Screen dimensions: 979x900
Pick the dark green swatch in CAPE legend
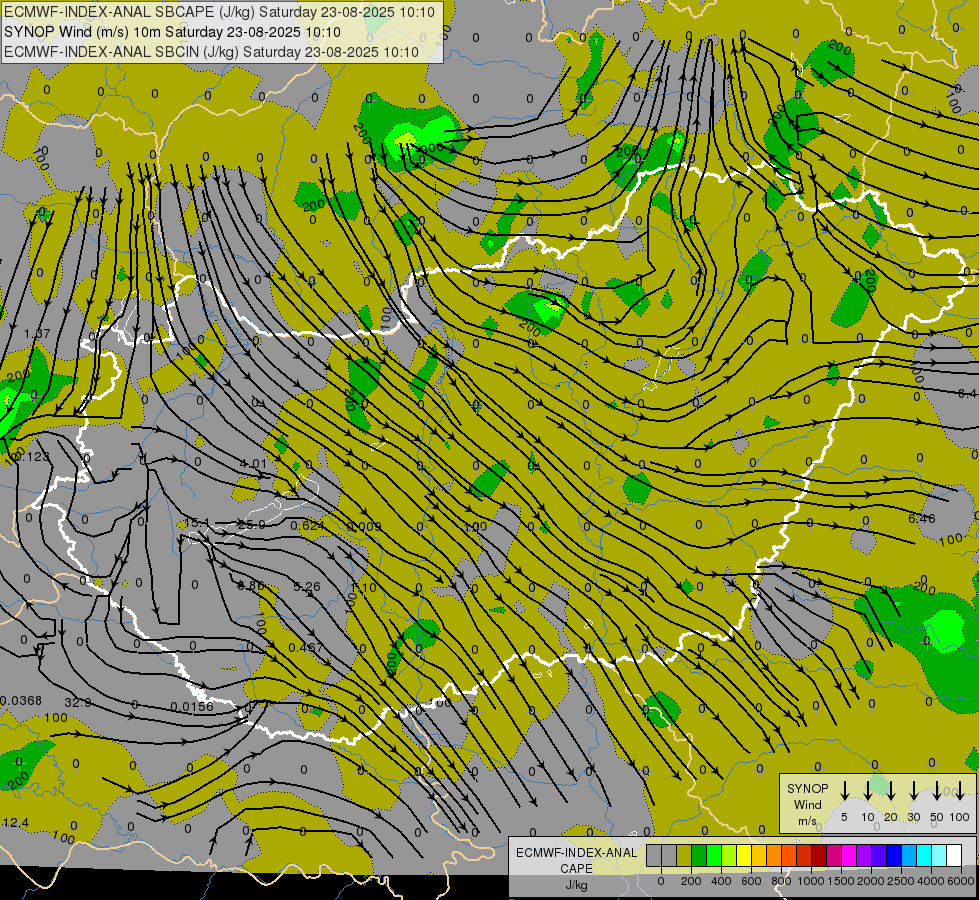point(699,855)
